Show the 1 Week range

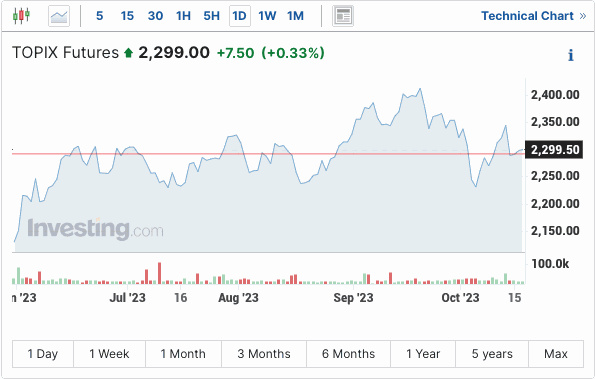(109, 354)
